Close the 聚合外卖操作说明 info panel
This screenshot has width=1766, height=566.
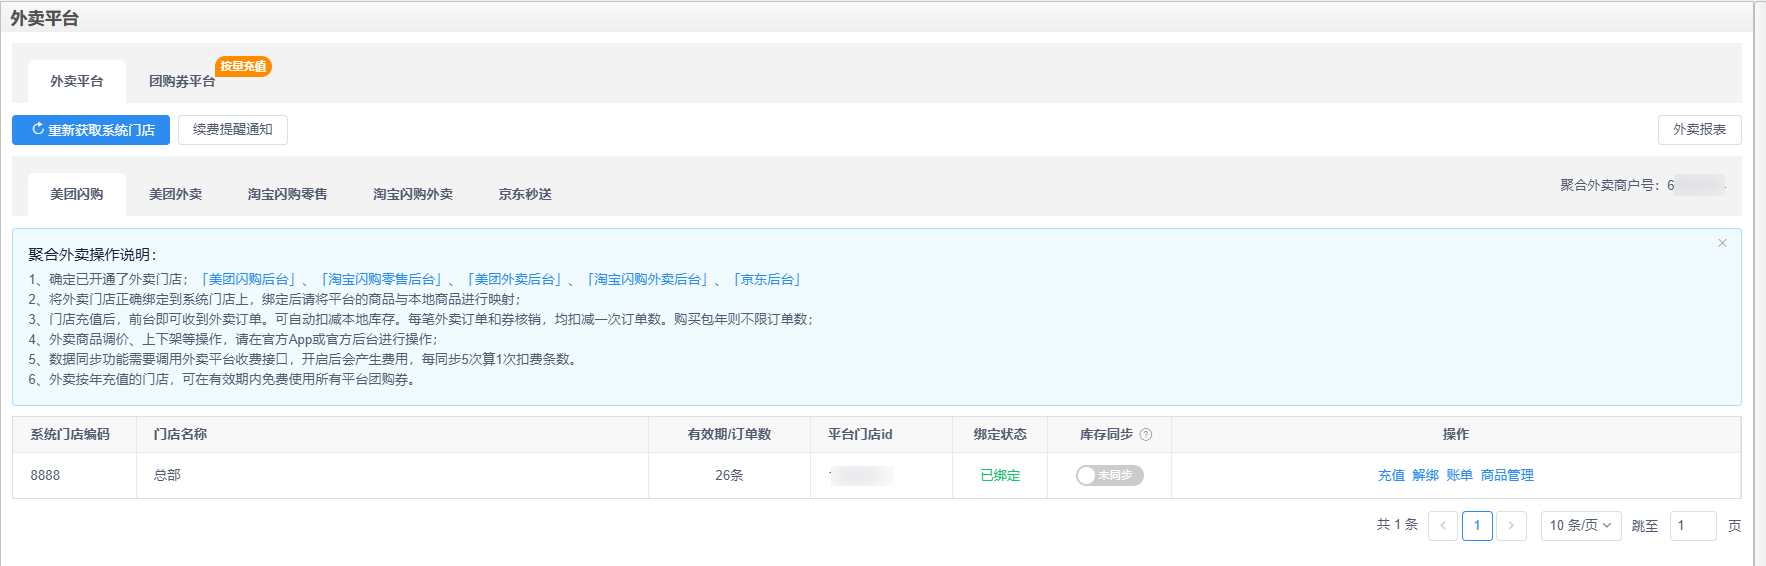tap(1722, 243)
